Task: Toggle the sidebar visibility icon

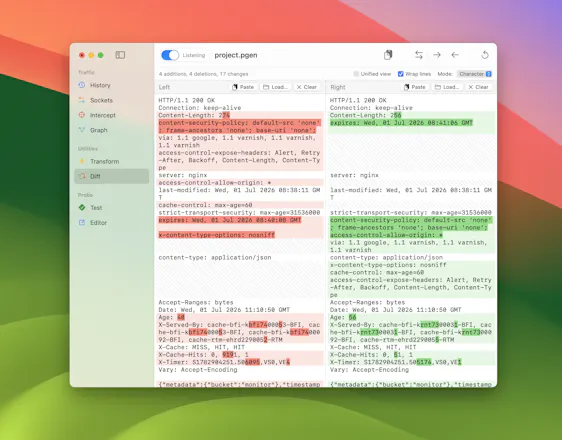Action: [x=120, y=55]
